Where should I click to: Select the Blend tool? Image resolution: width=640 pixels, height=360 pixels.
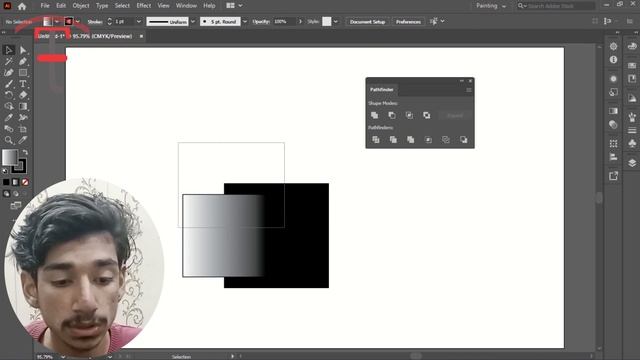9,129
